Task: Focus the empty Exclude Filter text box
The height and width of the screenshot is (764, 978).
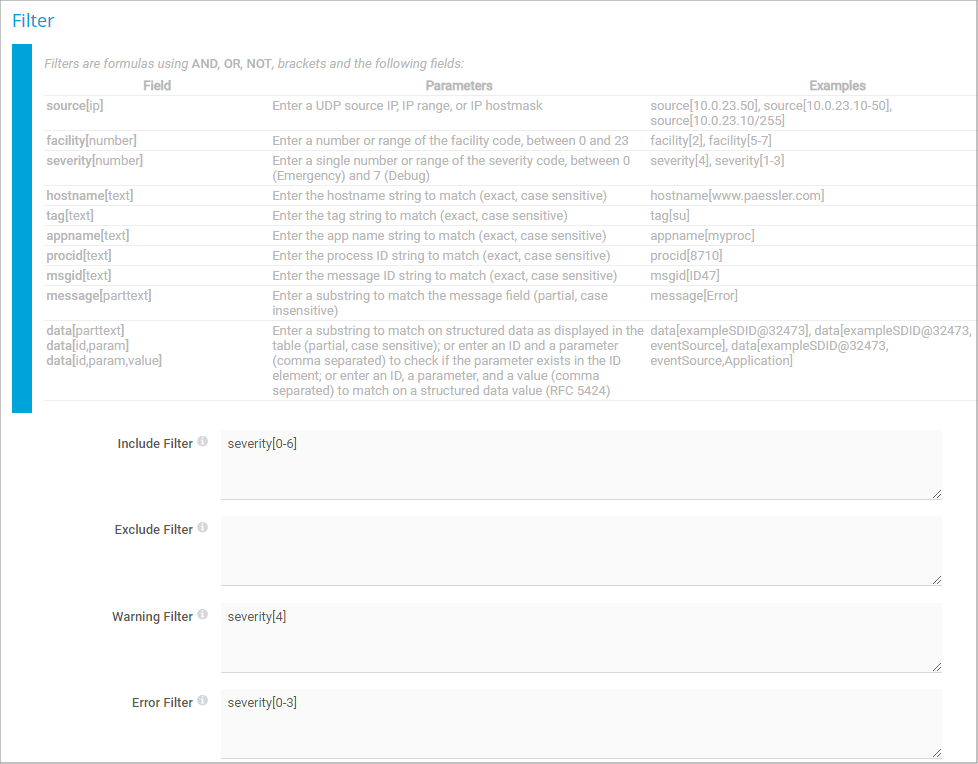Action: (x=580, y=550)
